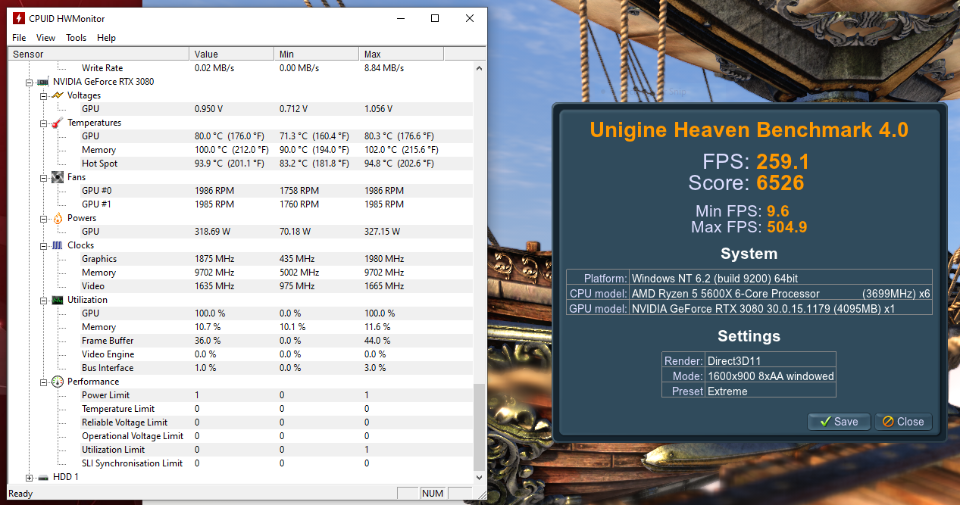
Task: Open the View menu
Action: tap(45, 38)
